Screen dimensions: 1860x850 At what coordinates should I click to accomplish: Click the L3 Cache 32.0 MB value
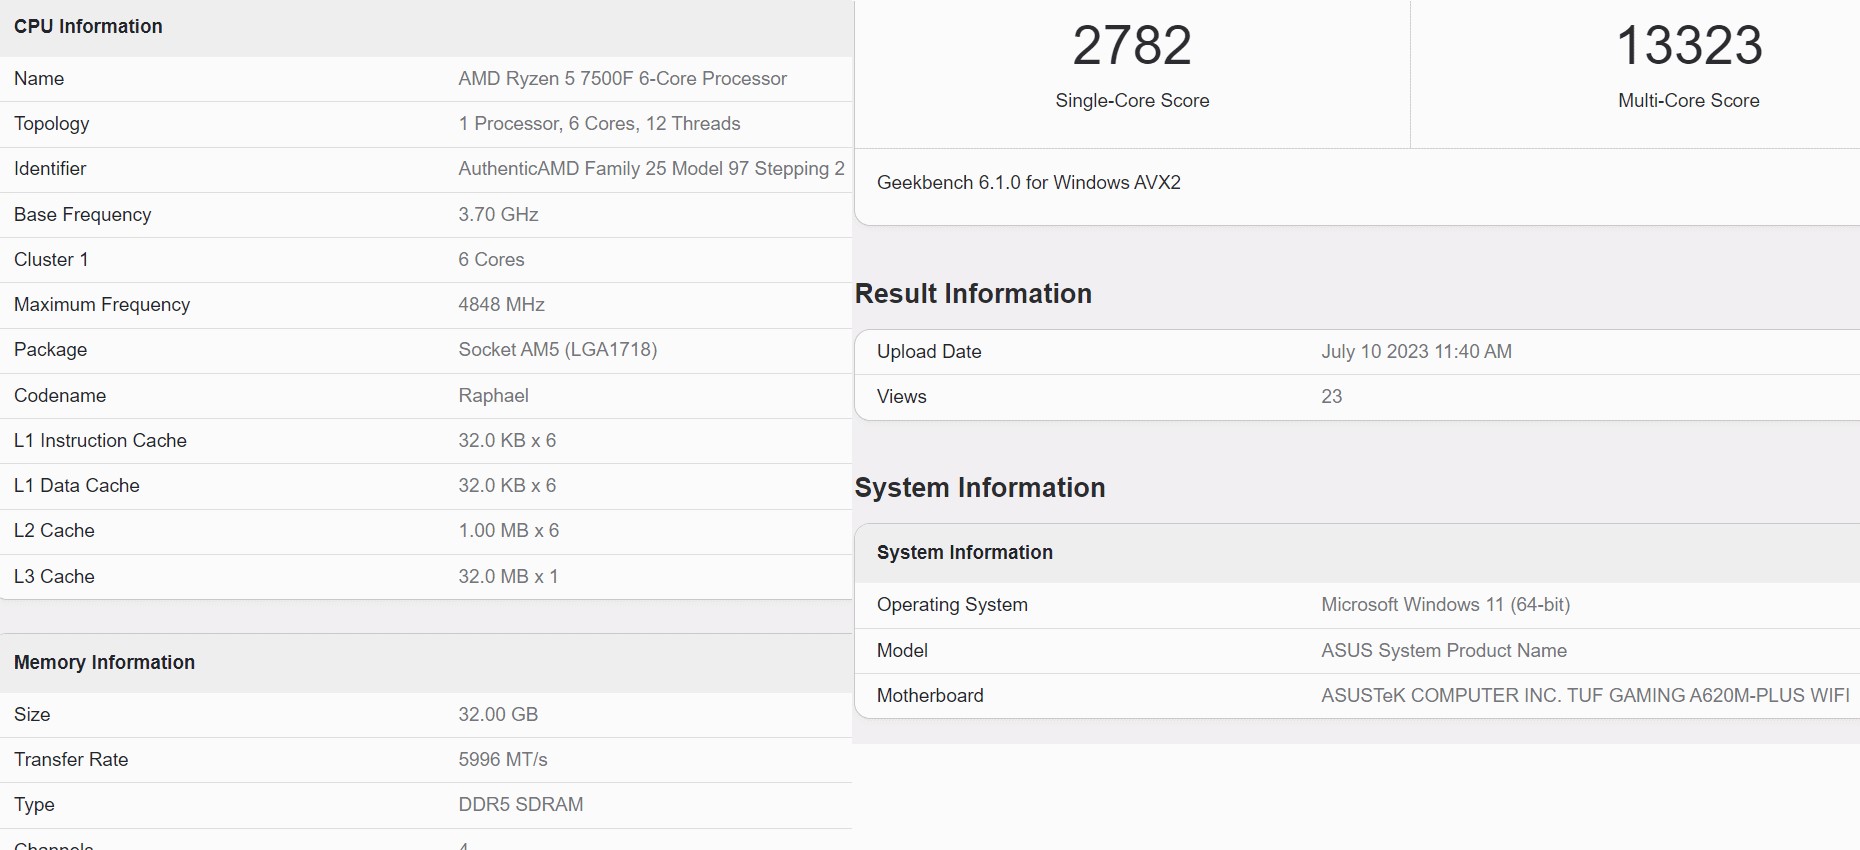508,577
